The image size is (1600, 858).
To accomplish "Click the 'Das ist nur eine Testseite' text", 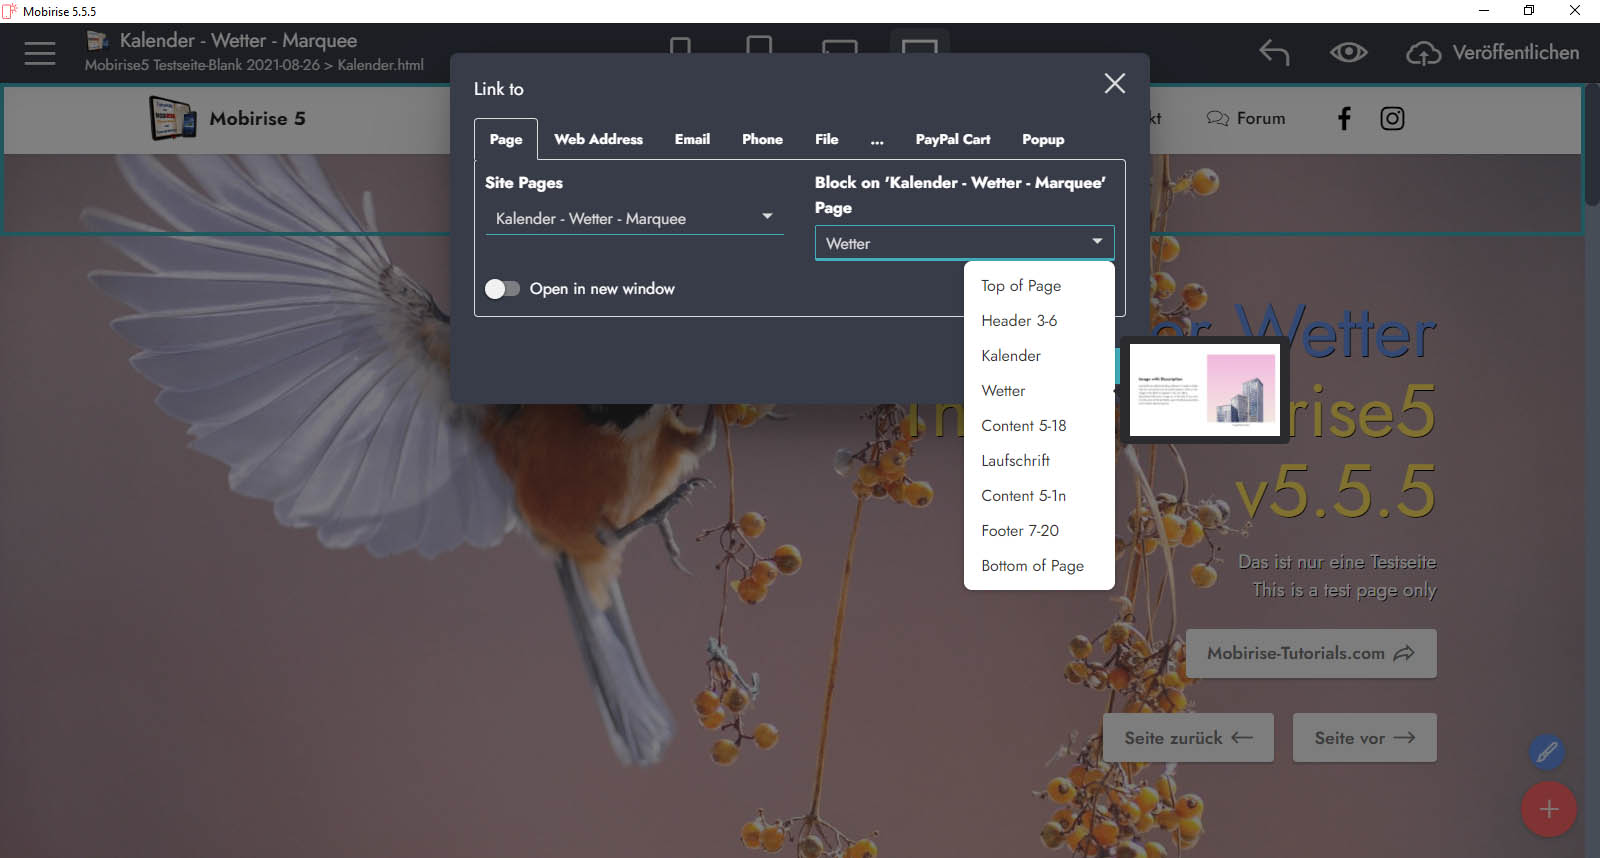I will [x=1337, y=562].
